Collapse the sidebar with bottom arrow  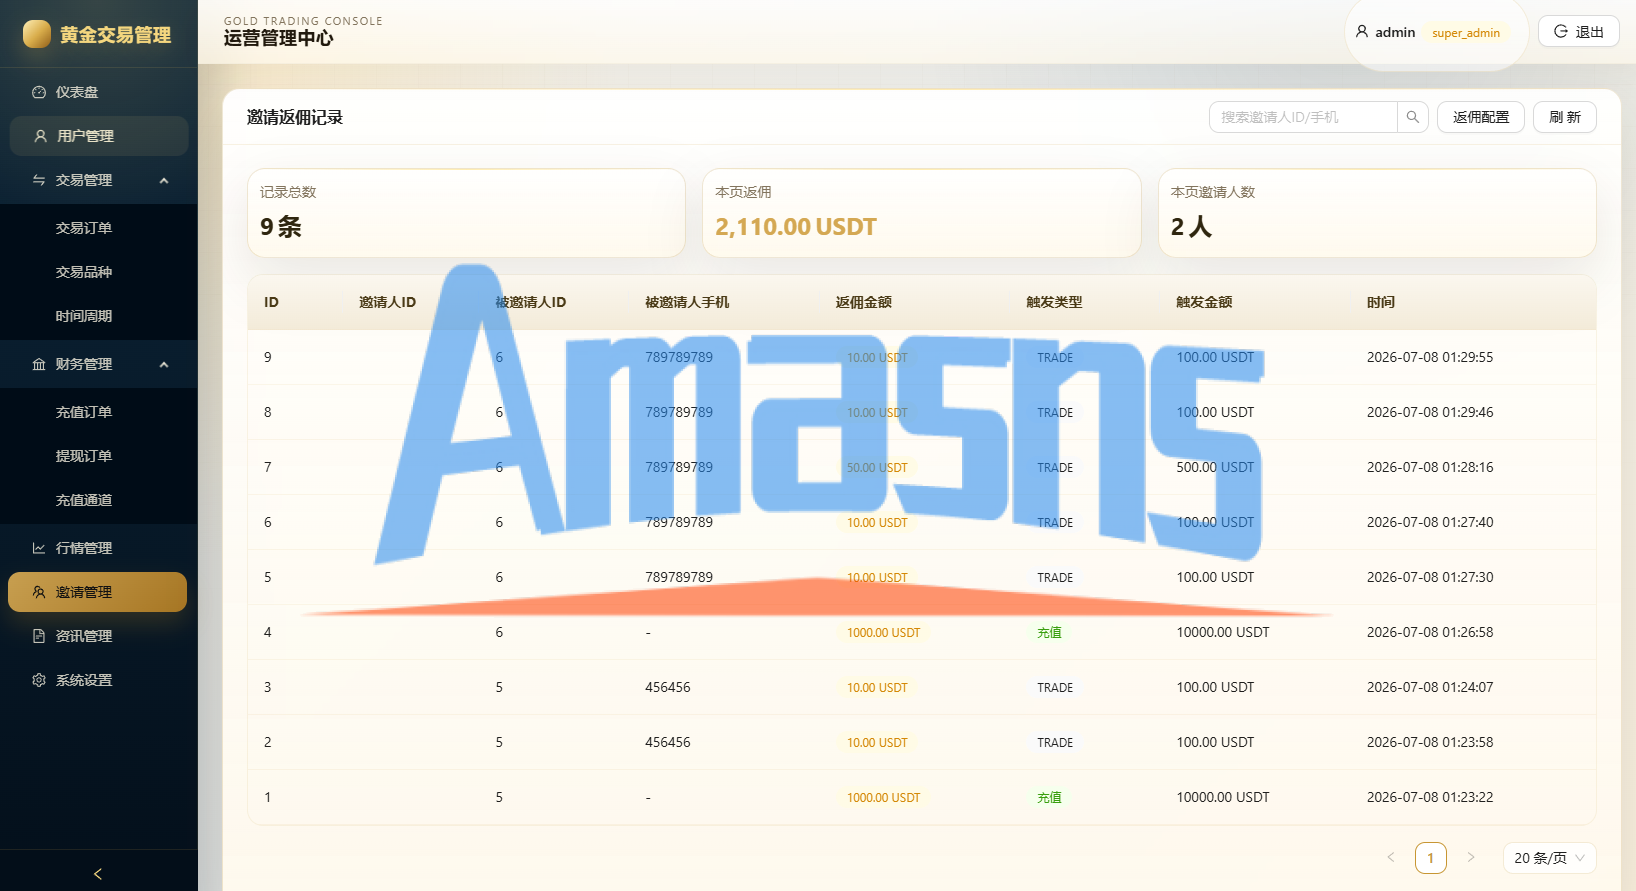[x=98, y=873]
